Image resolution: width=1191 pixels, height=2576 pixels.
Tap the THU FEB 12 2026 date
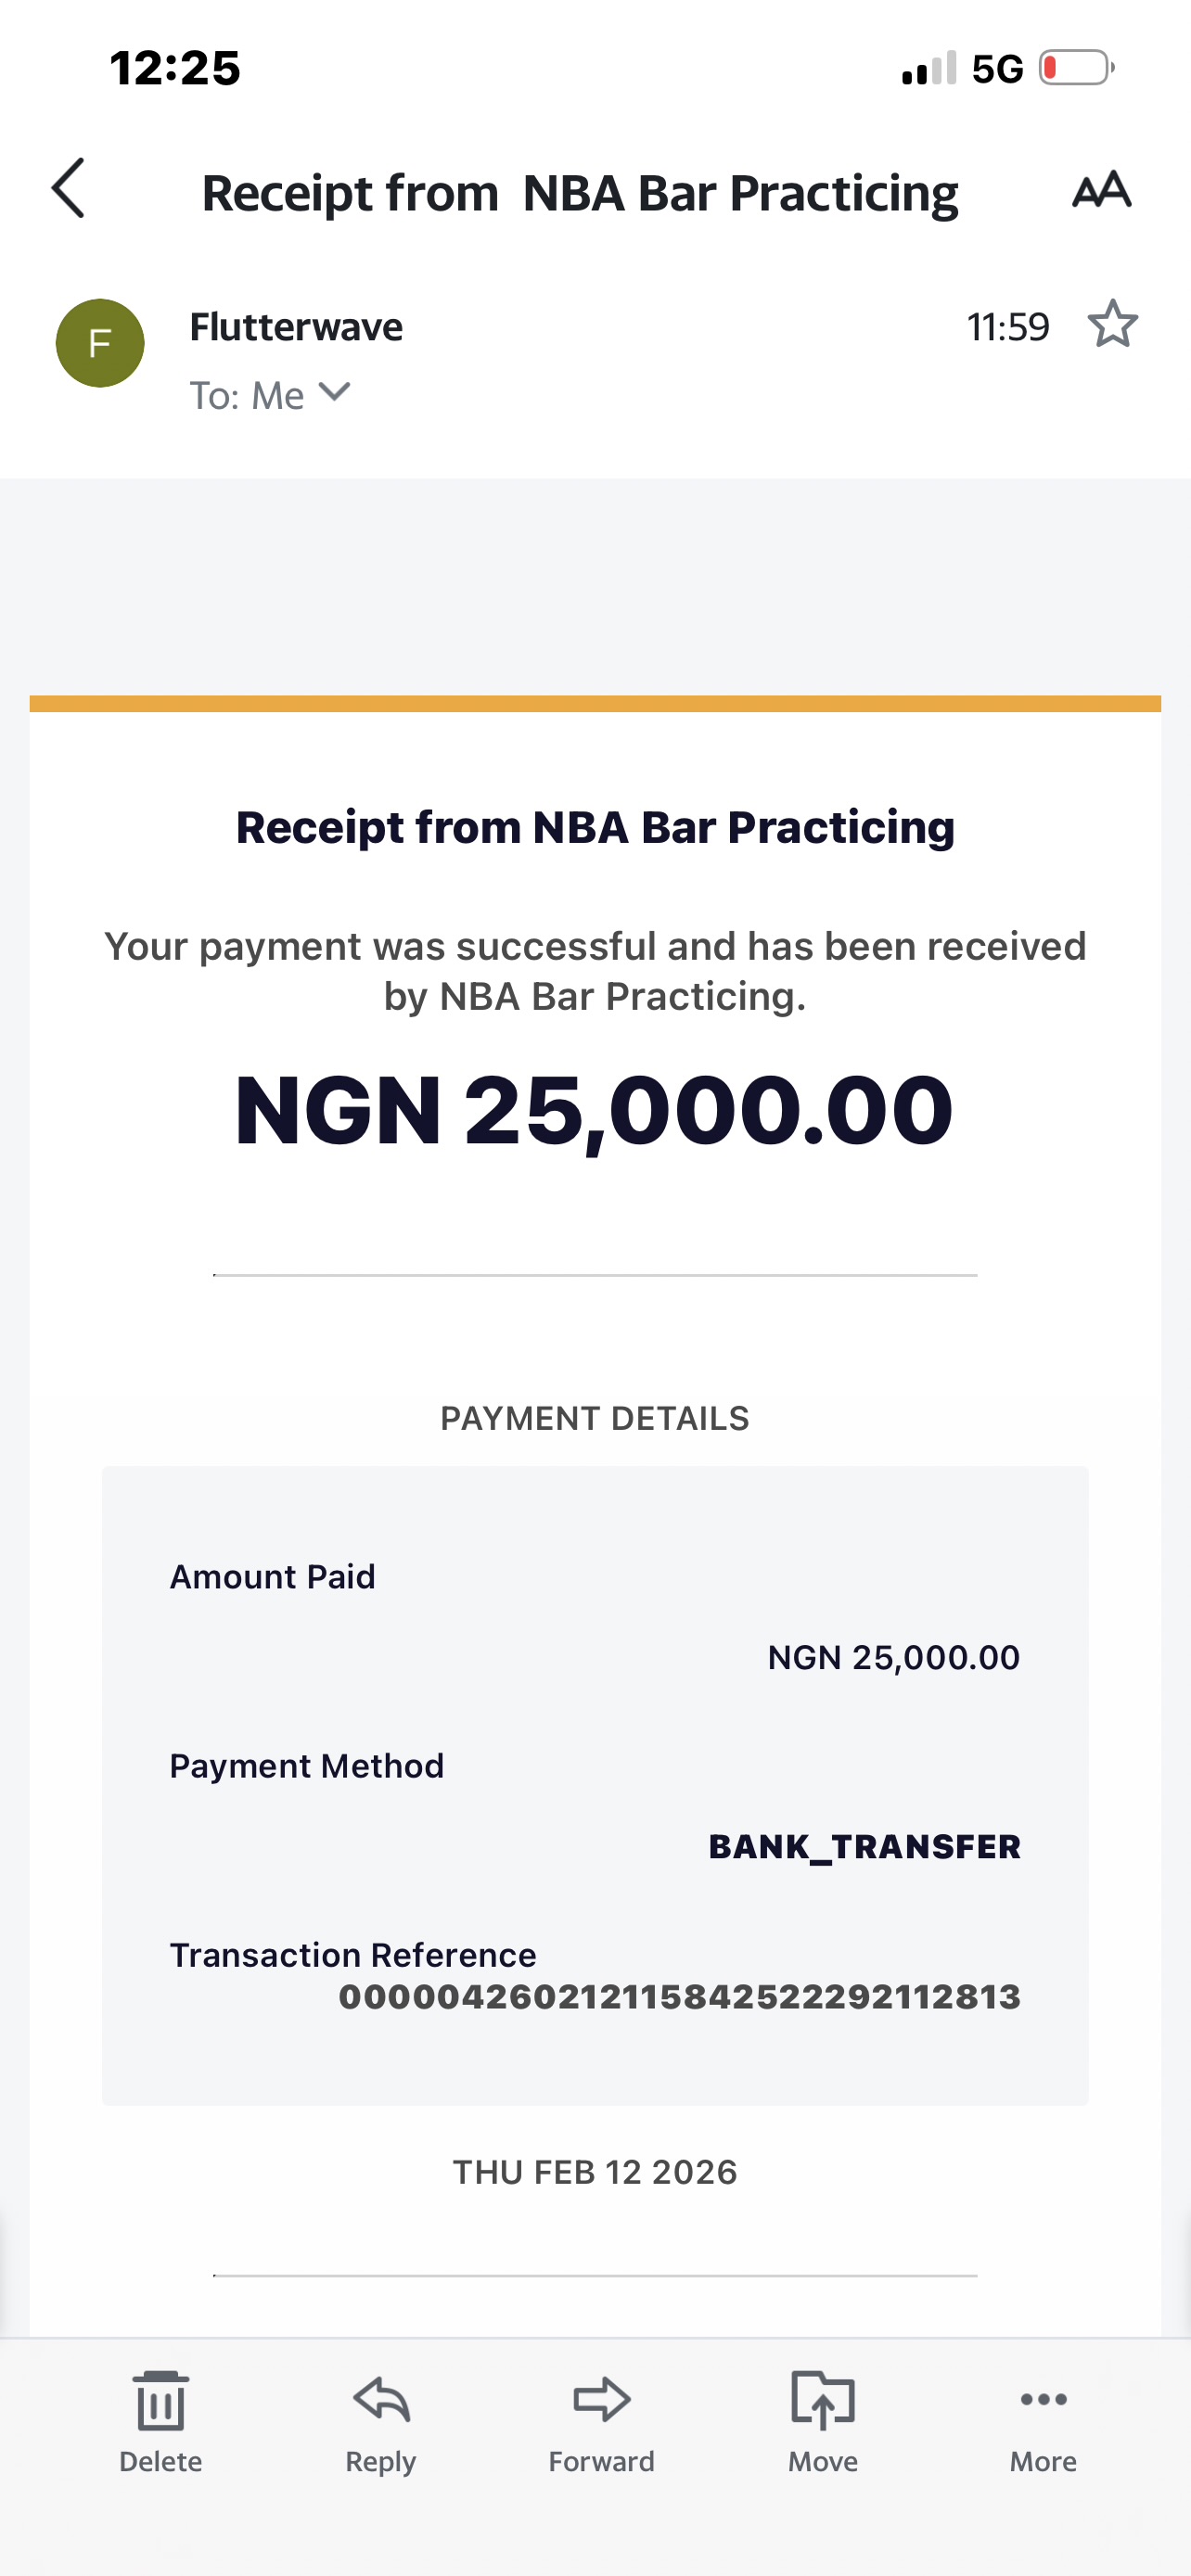point(595,2172)
